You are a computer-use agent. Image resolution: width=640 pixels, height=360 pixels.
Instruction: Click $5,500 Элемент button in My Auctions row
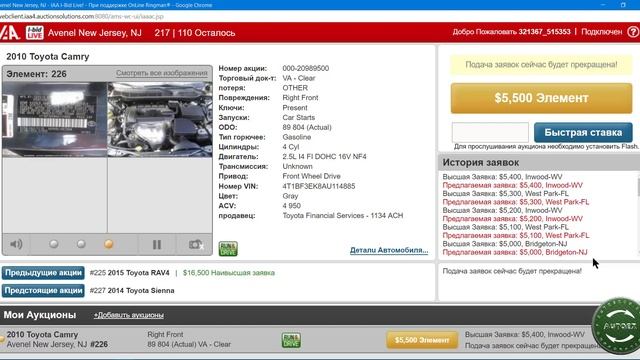click(x=422, y=340)
